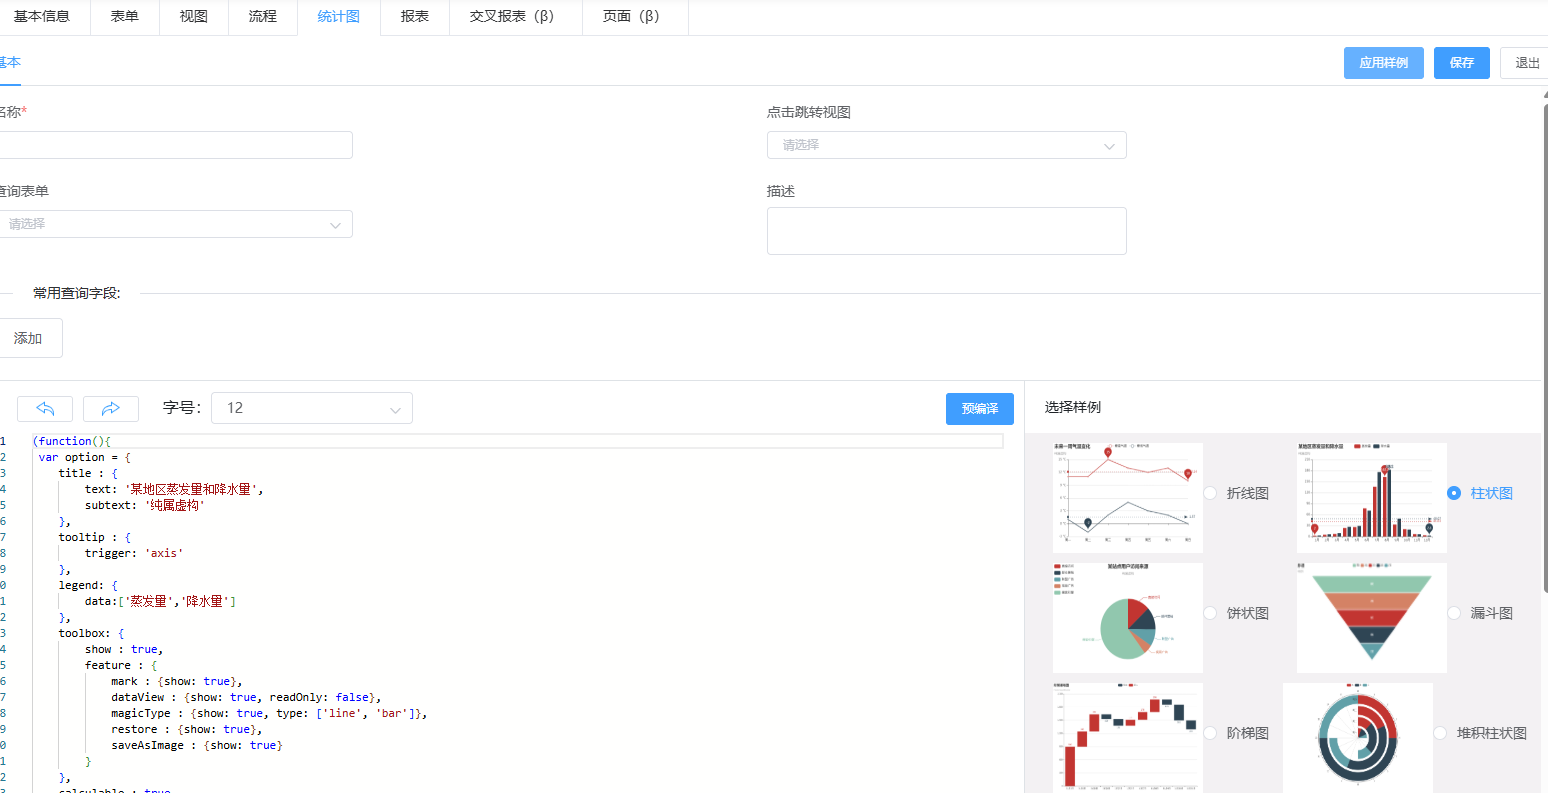
Task: Click the 点击跳转视图 field label
Action: 809,112
